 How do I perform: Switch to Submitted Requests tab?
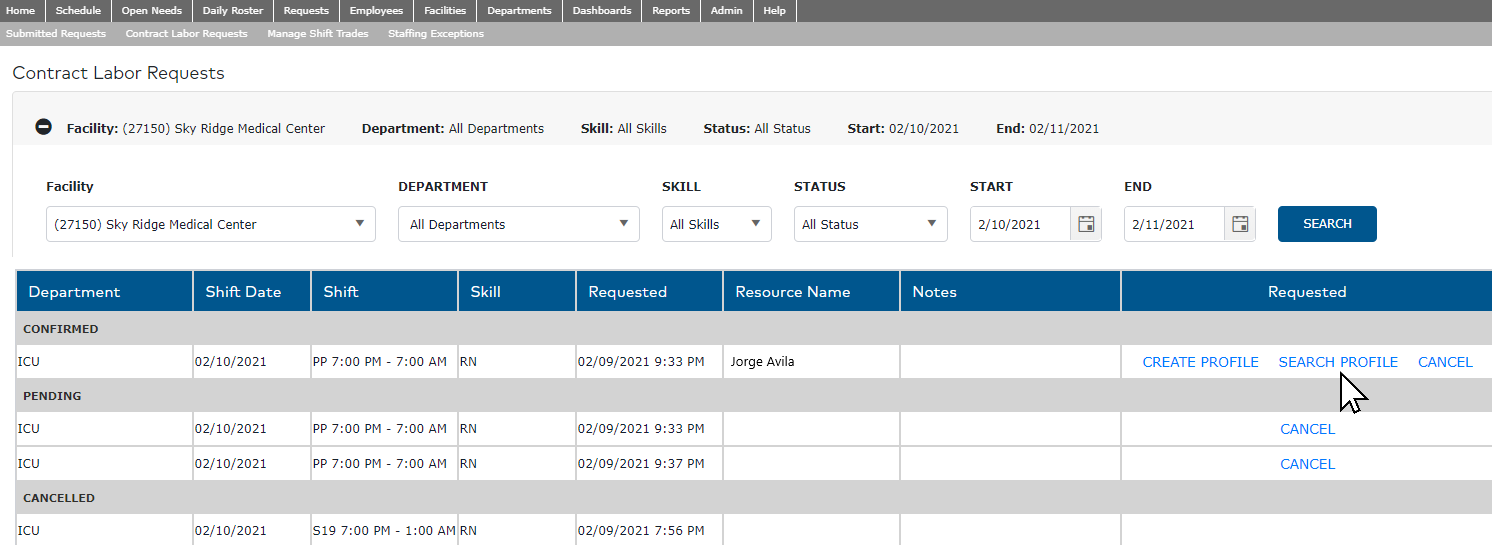pos(56,34)
